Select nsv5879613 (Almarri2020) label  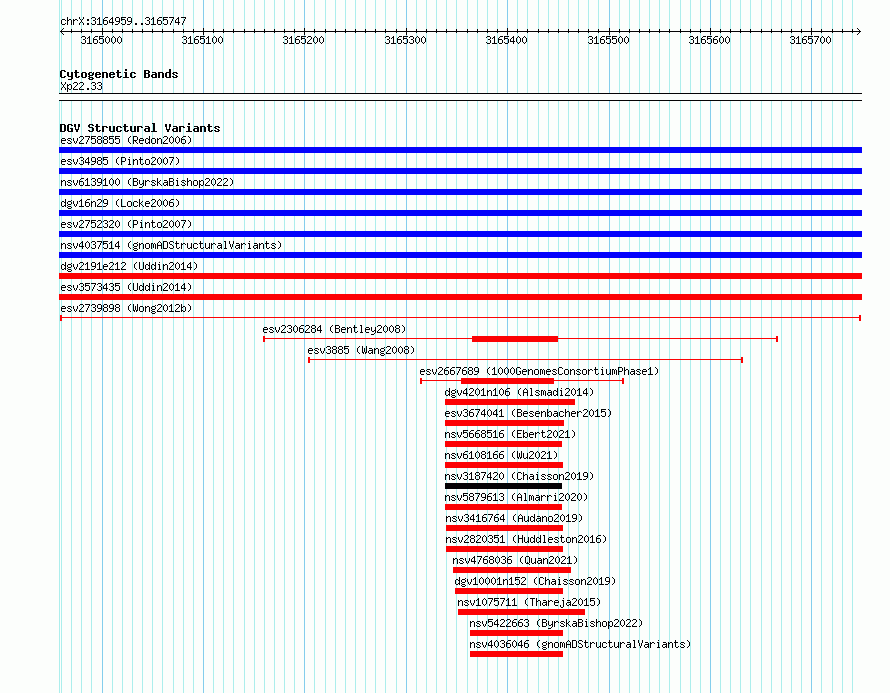(x=517, y=497)
